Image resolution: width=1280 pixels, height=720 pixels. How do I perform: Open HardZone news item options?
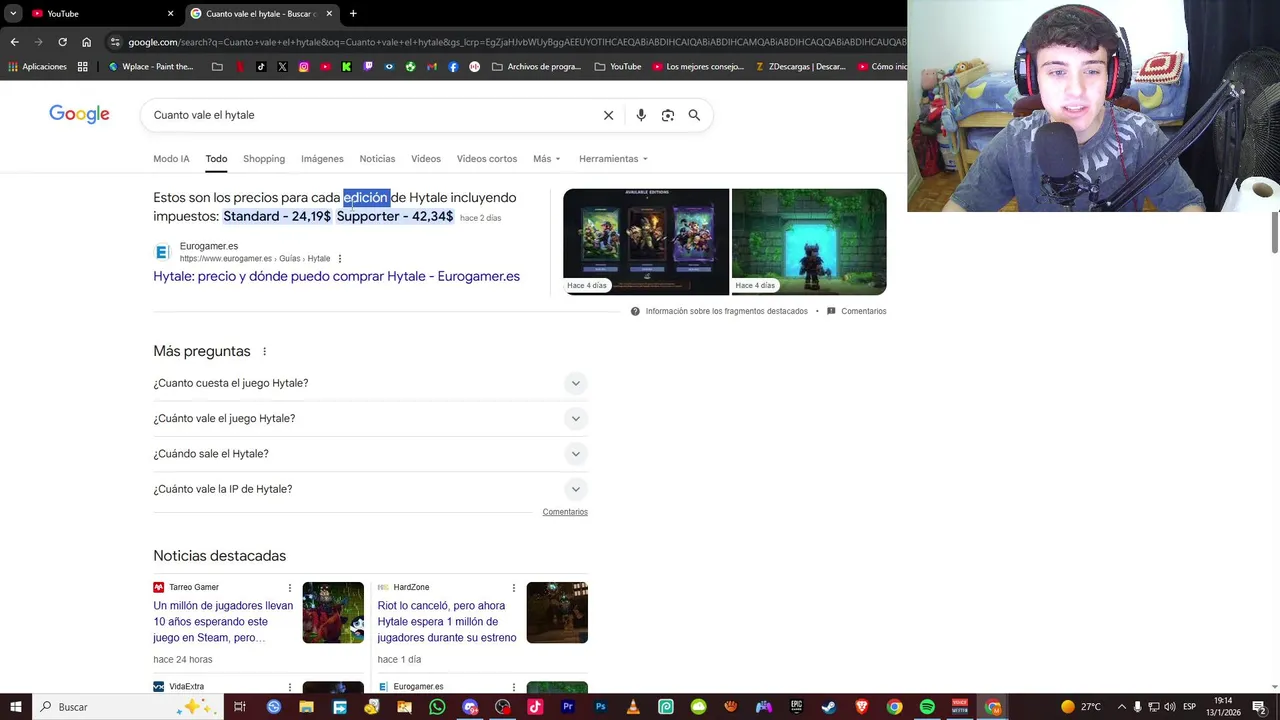pyautogui.click(x=514, y=588)
